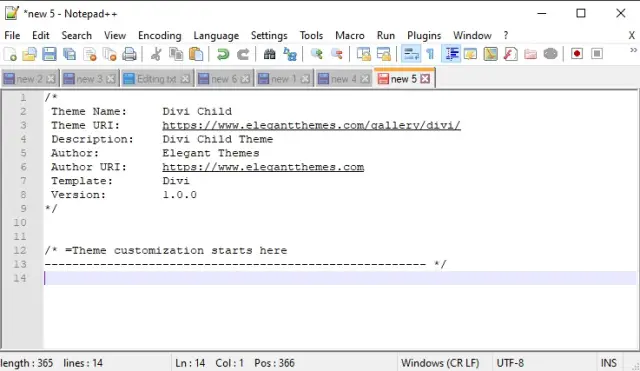Open the Replace tool icon

tap(290, 54)
